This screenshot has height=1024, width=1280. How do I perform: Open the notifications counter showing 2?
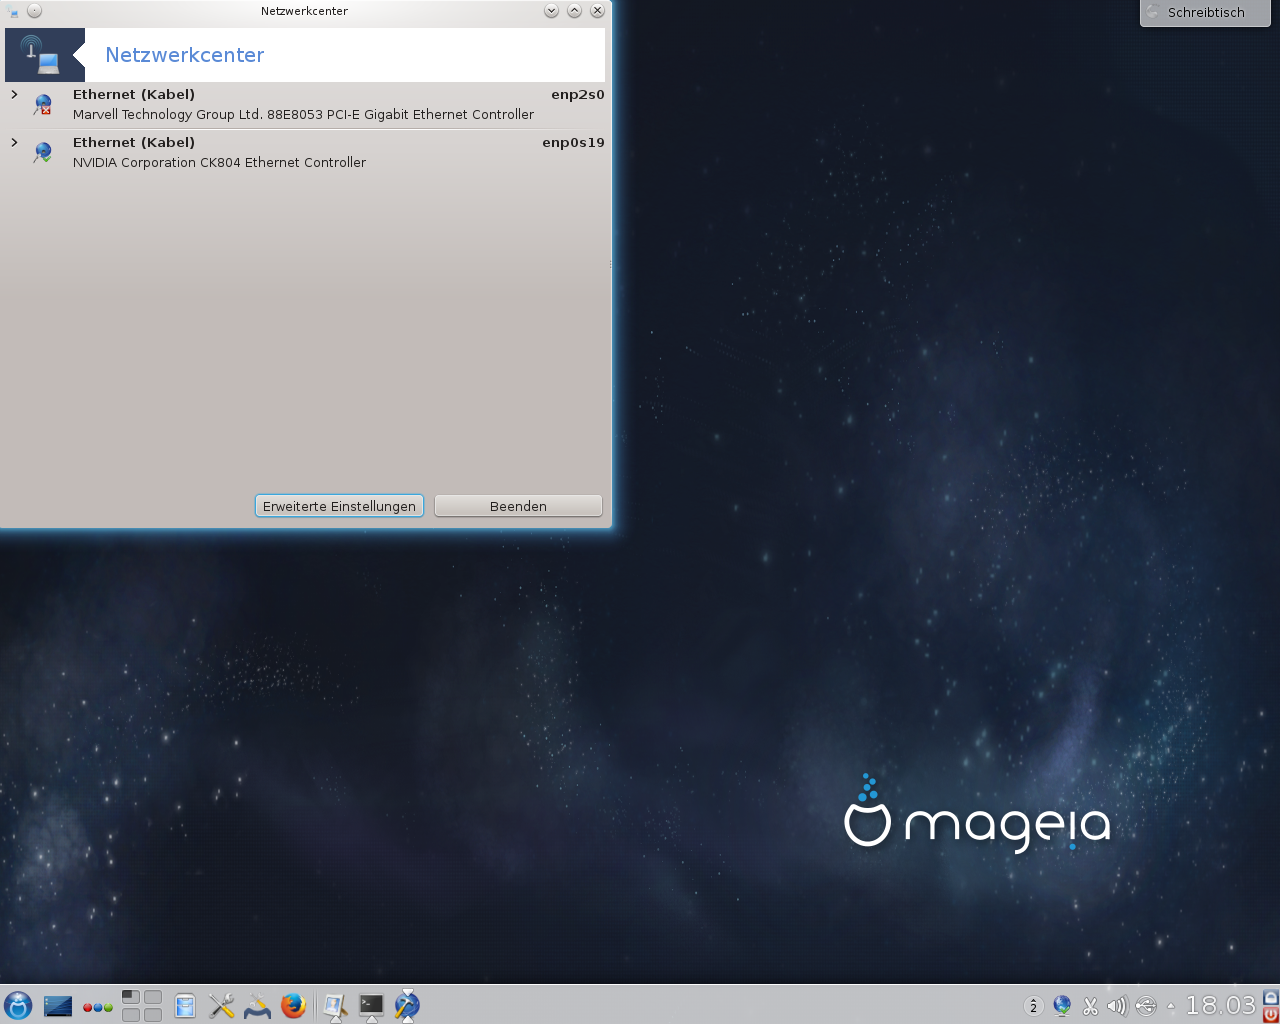[1033, 1006]
